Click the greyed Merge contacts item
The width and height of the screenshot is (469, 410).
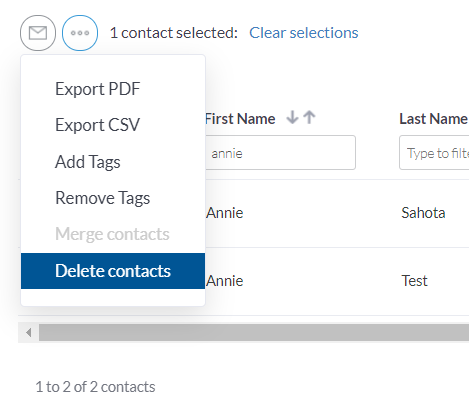[113, 234]
